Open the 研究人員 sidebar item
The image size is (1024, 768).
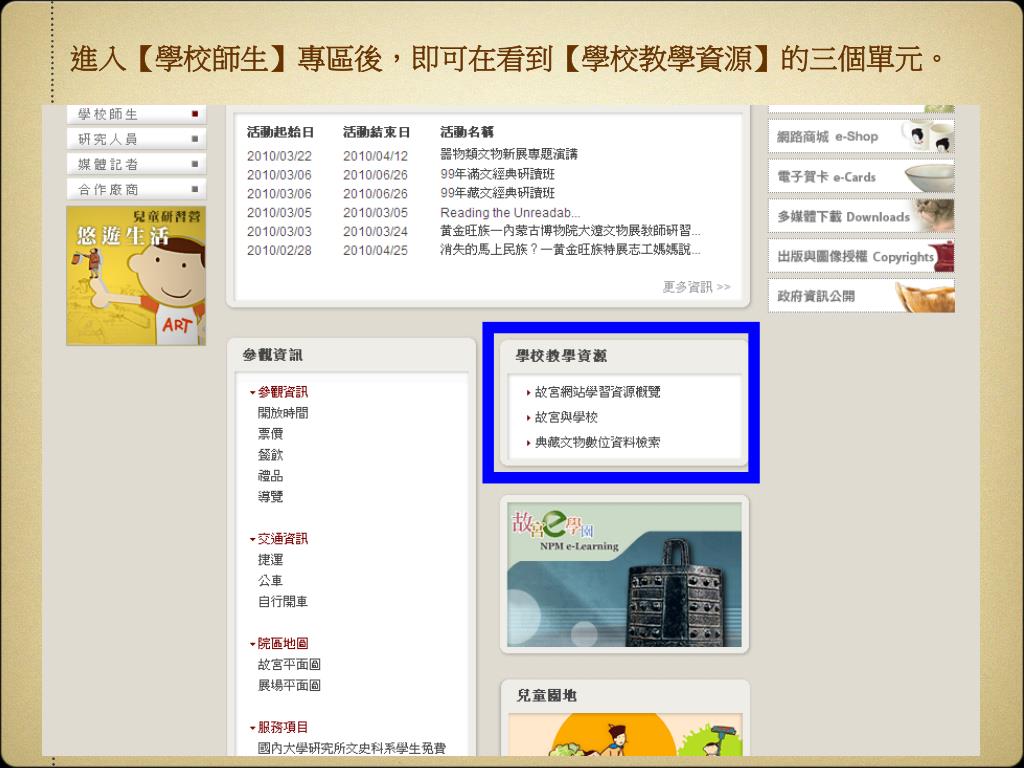coord(136,139)
